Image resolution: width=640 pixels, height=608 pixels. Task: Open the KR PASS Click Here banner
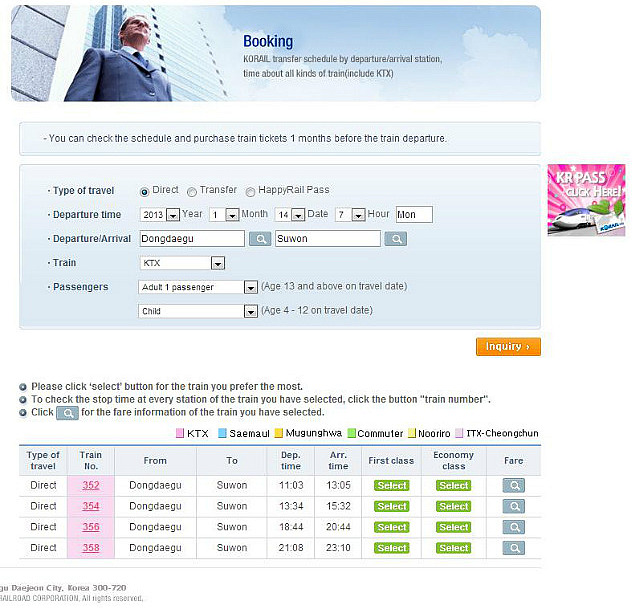pyautogui.click(x=586, y=200)
